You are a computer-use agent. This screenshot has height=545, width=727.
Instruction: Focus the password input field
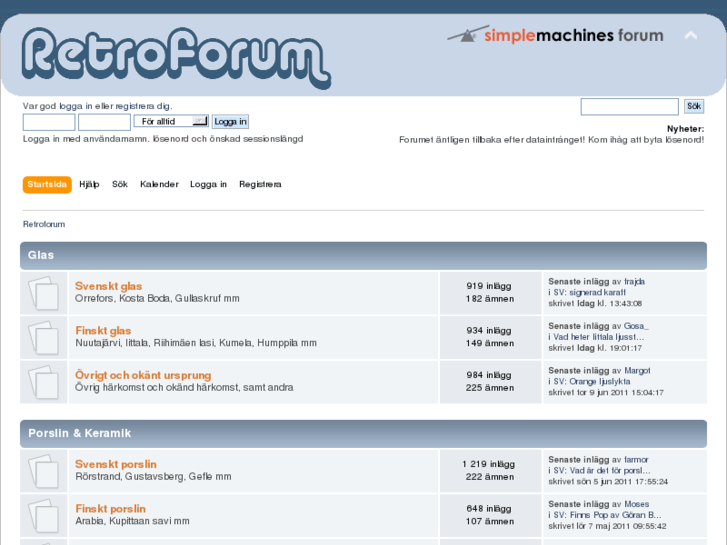point(104,122)
